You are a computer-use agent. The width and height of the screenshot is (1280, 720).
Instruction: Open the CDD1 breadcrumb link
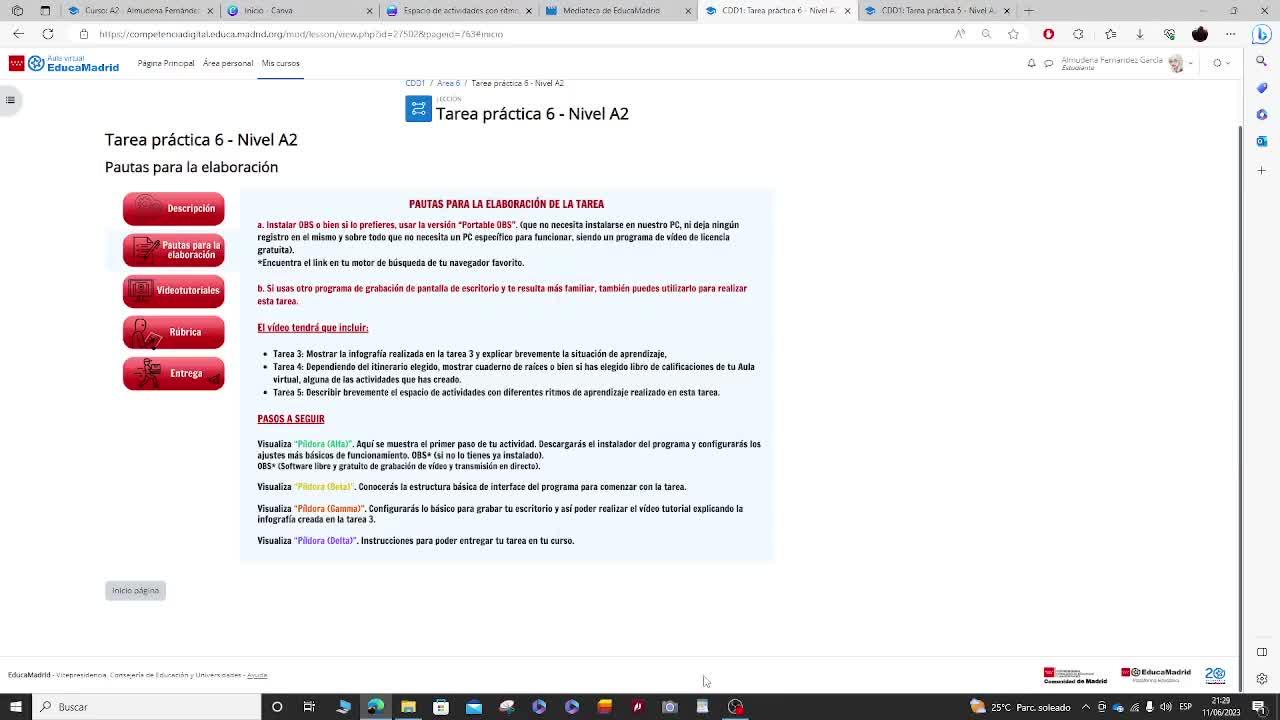(415, 83)
